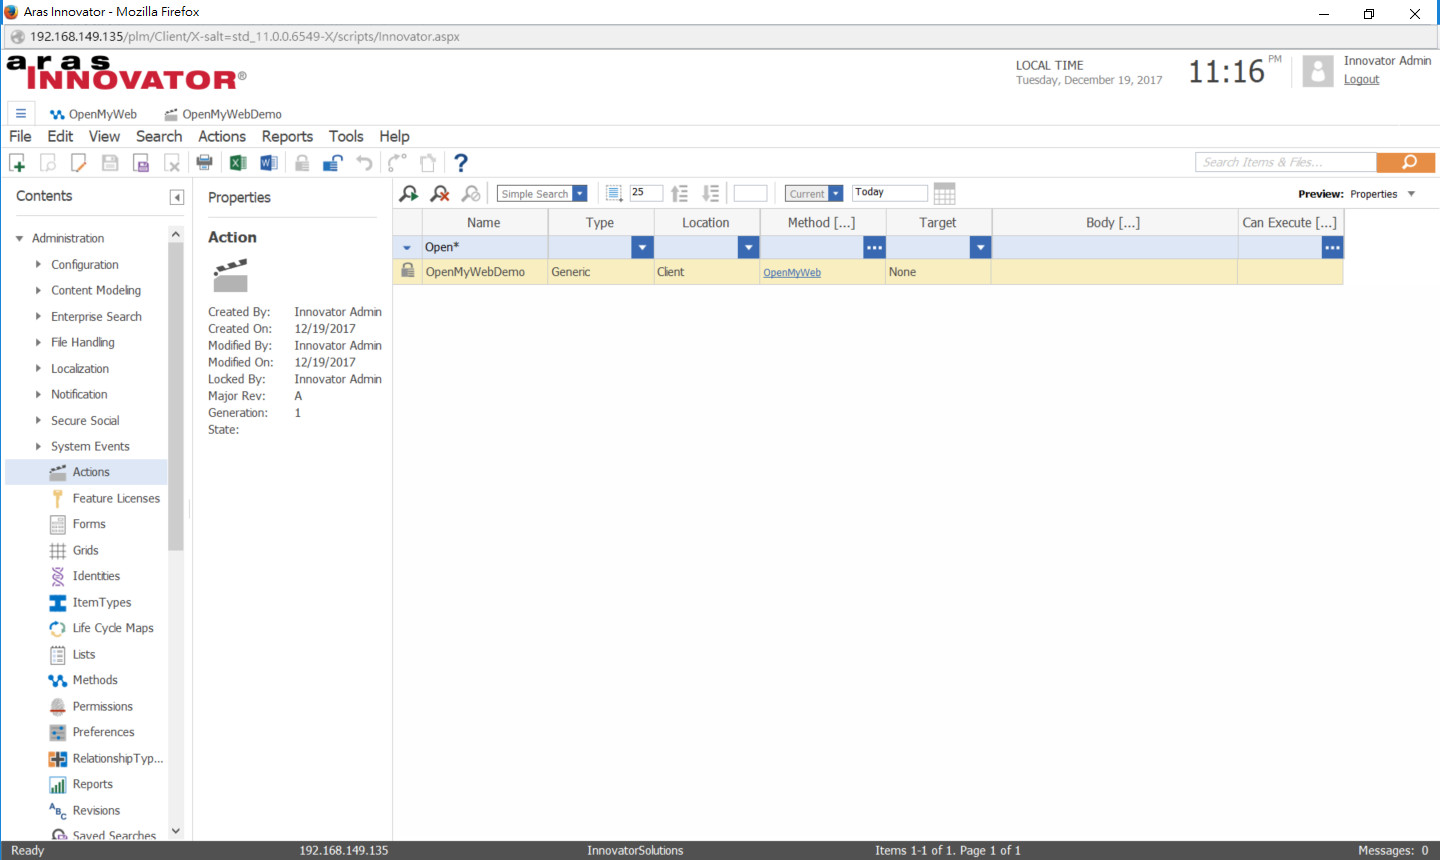
Task: Open the File menu
Action: pos(20,136)
